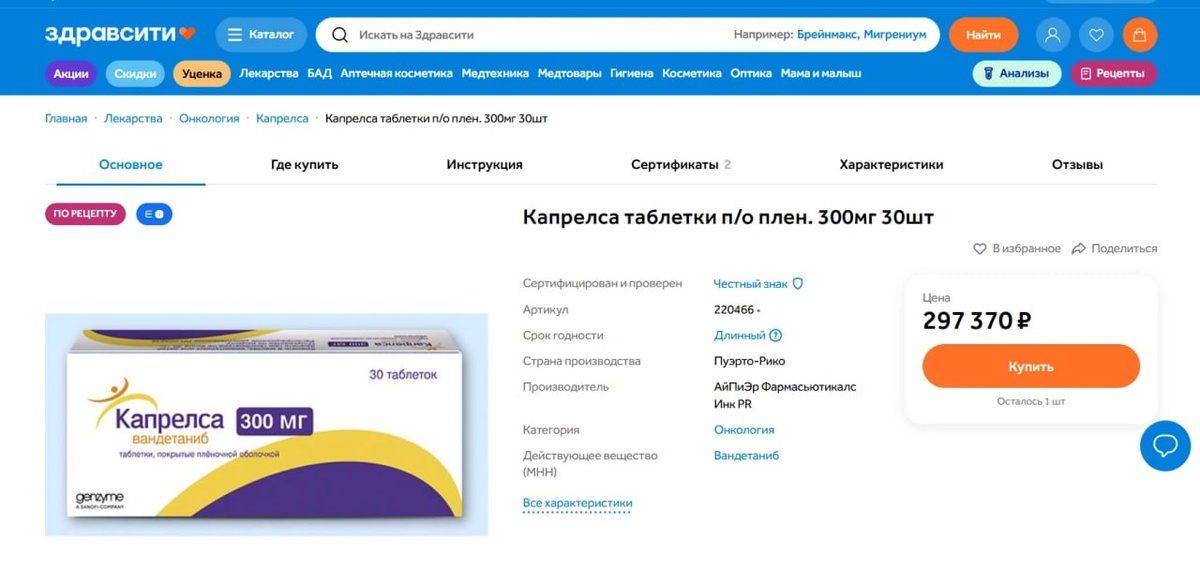Go to Онкология breadcrumb link
The width and height of the screenshot is (1200, 586).
click(209, 118)
